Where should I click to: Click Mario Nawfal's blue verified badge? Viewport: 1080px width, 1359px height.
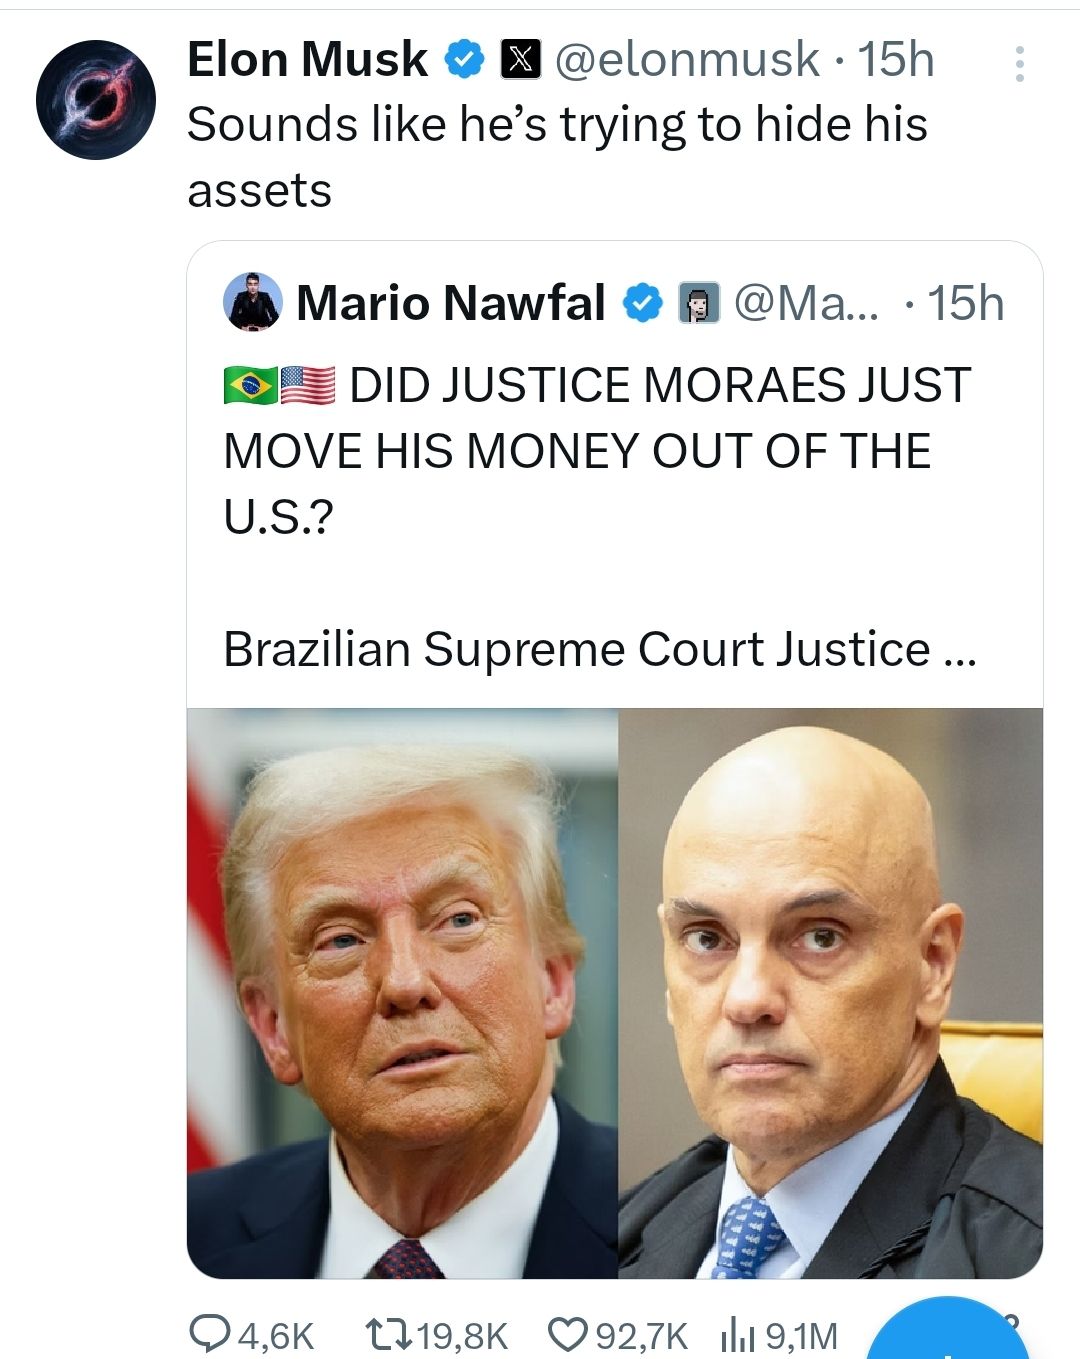[644, 303]
